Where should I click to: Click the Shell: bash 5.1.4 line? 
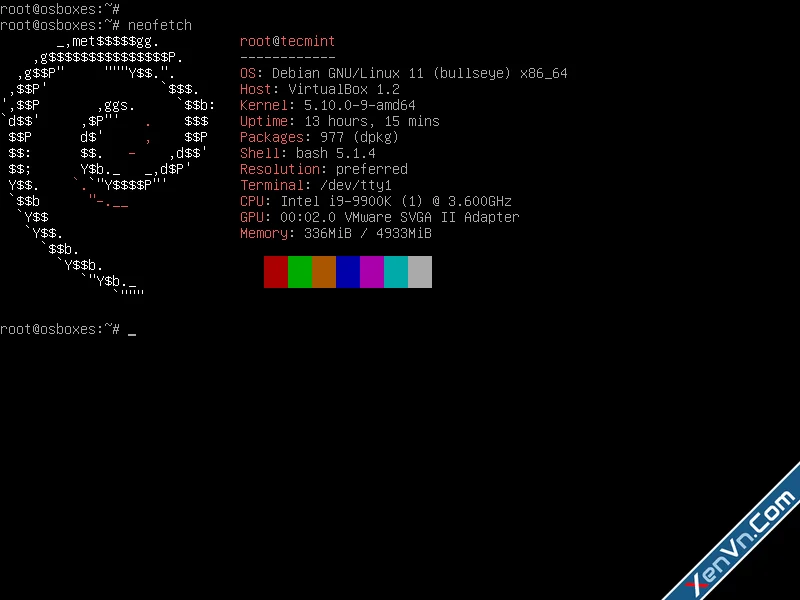tap(308, 153)
